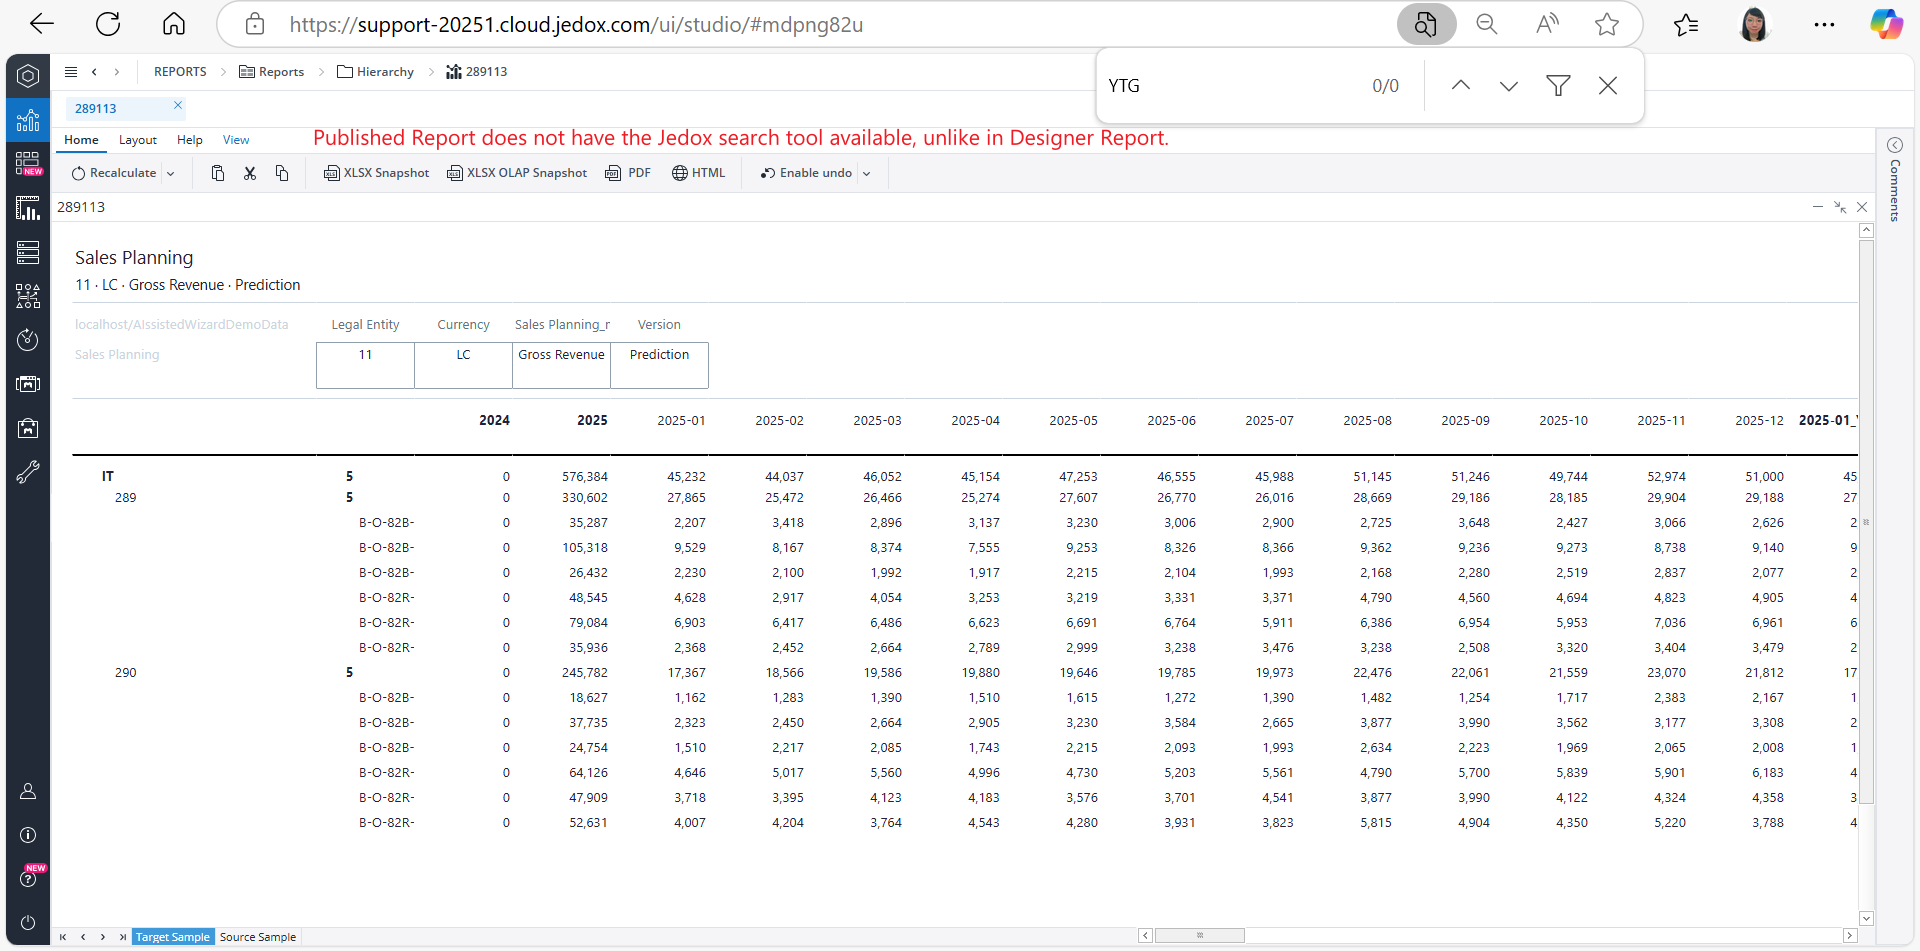Click the power logout icon in sidebar
The width and height of the screenshot is (1920, 951).
click(x=28, y=922)
